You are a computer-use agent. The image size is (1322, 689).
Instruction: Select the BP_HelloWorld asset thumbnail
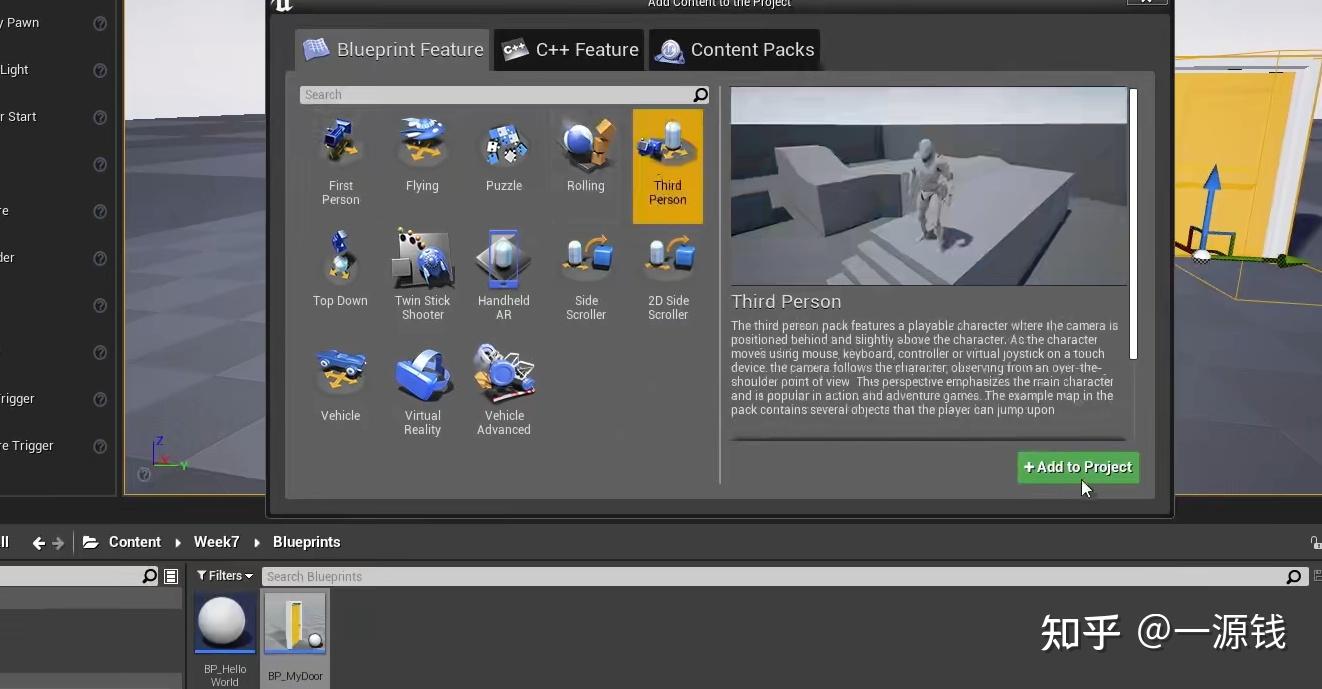point(225,622)
